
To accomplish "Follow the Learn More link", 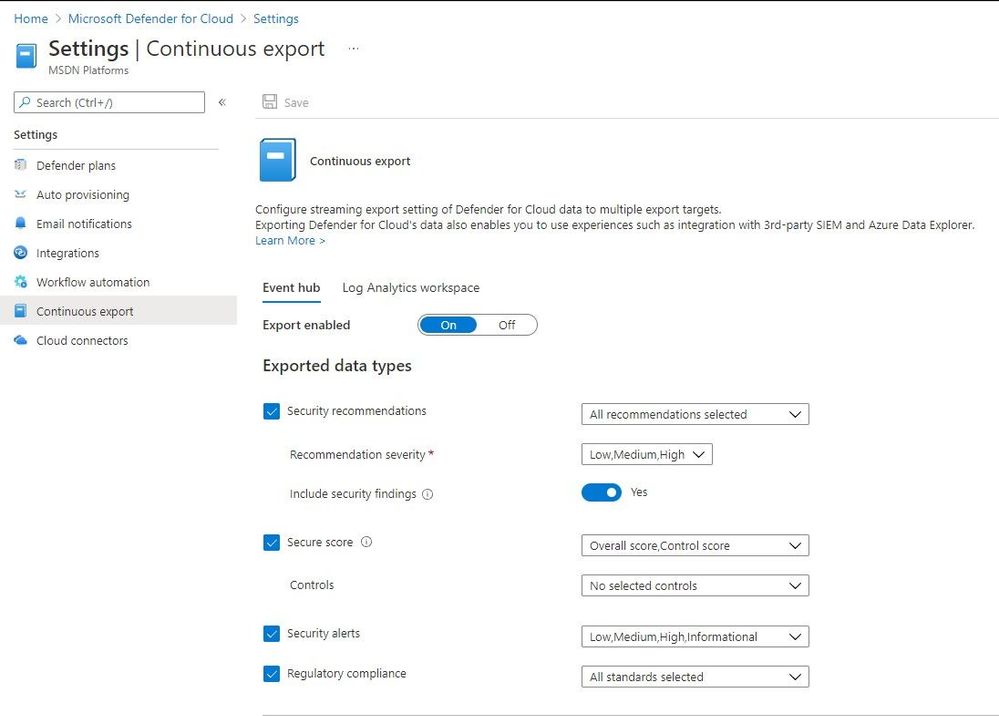I will click(x=290, y=241).
